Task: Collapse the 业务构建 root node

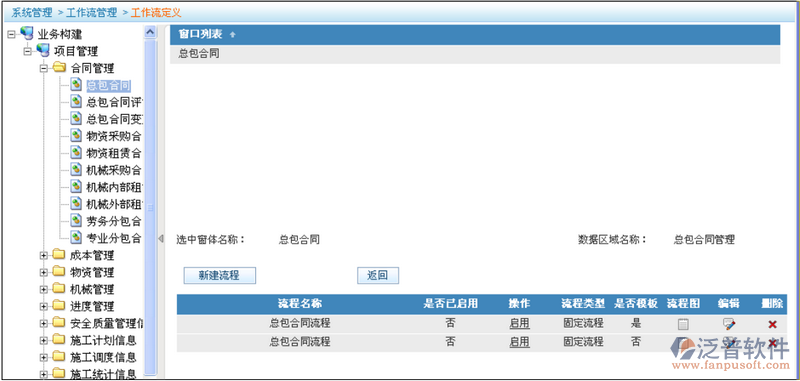Action: point(11,34)
